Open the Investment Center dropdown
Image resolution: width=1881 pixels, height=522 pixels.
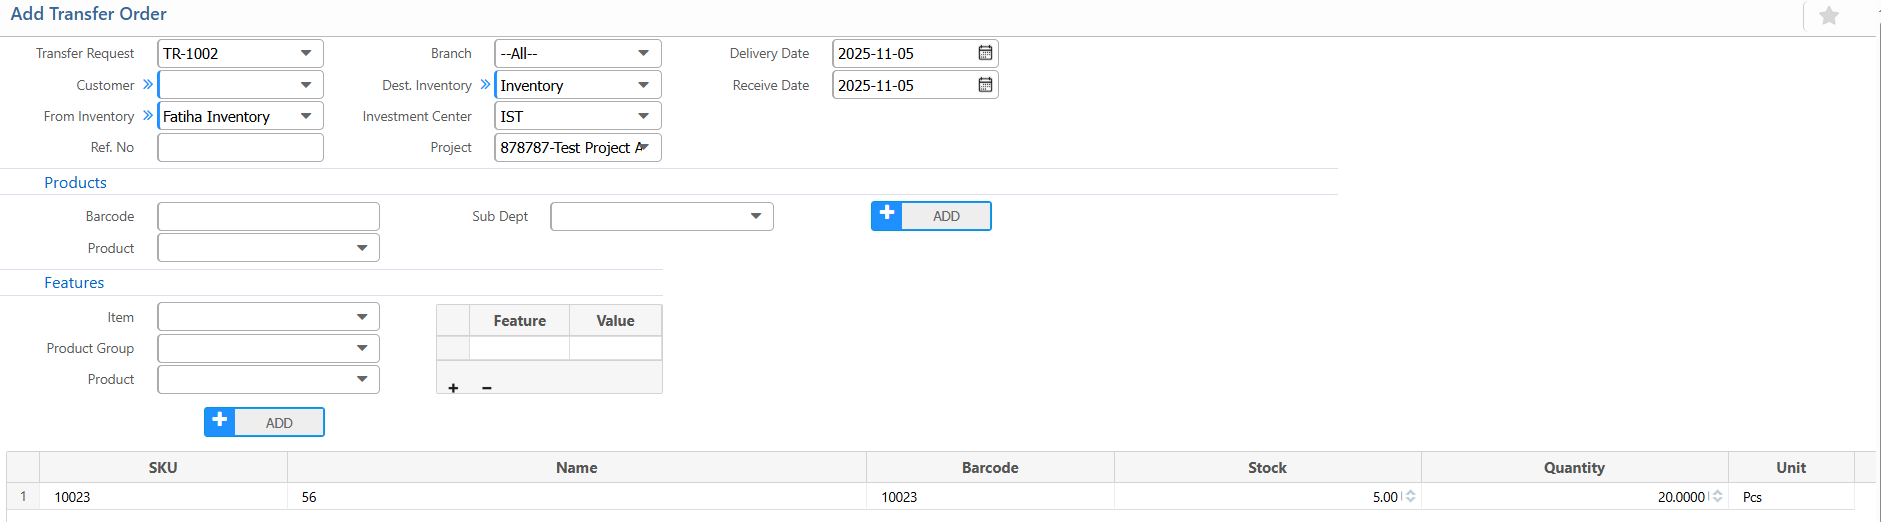(x=643, y=116)
